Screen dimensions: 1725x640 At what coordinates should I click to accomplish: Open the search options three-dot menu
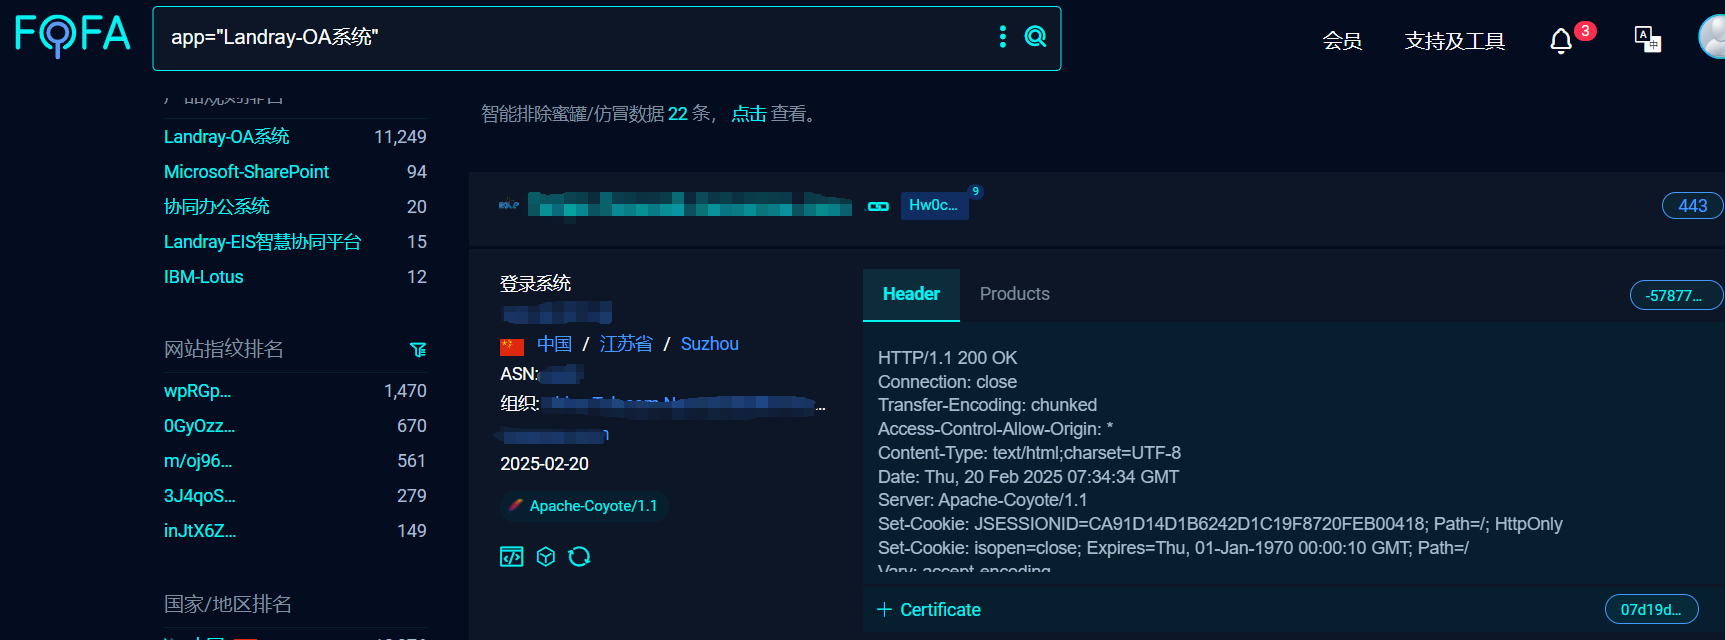point(1003,37)
